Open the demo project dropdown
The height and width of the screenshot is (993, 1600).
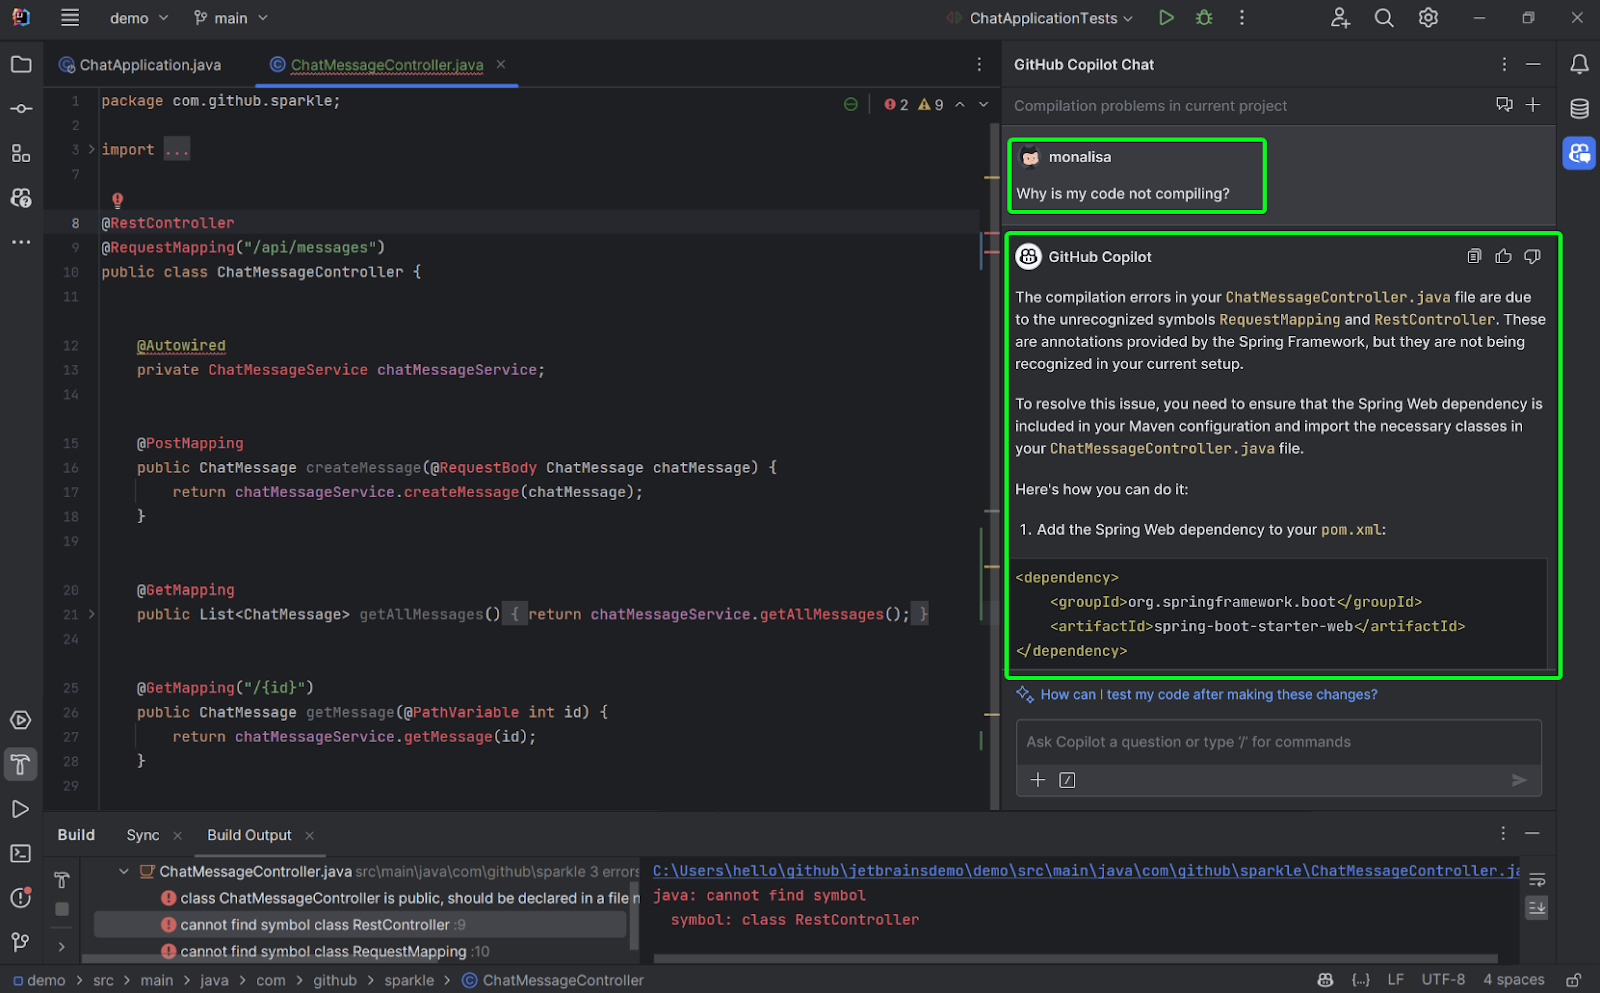coord(139,18)
